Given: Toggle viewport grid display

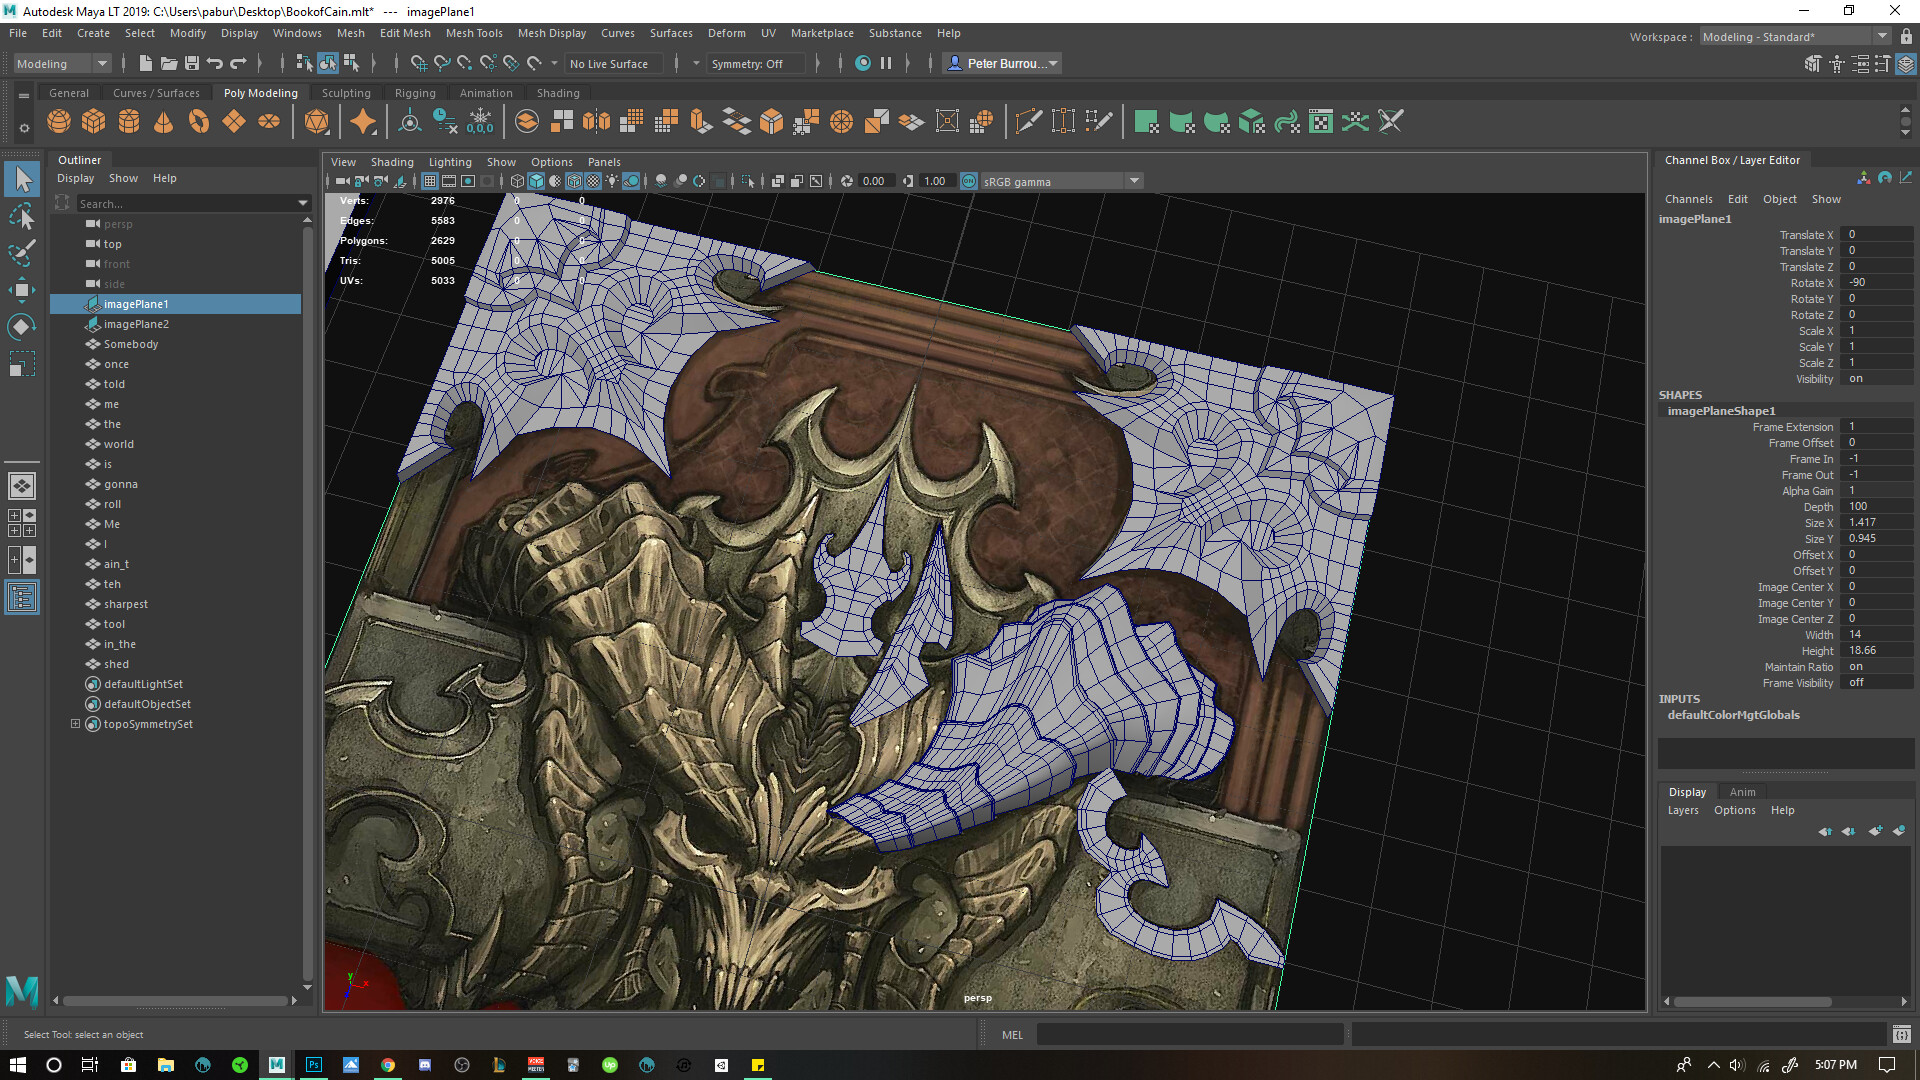Looking at the screenshot, I should (430, 181).
